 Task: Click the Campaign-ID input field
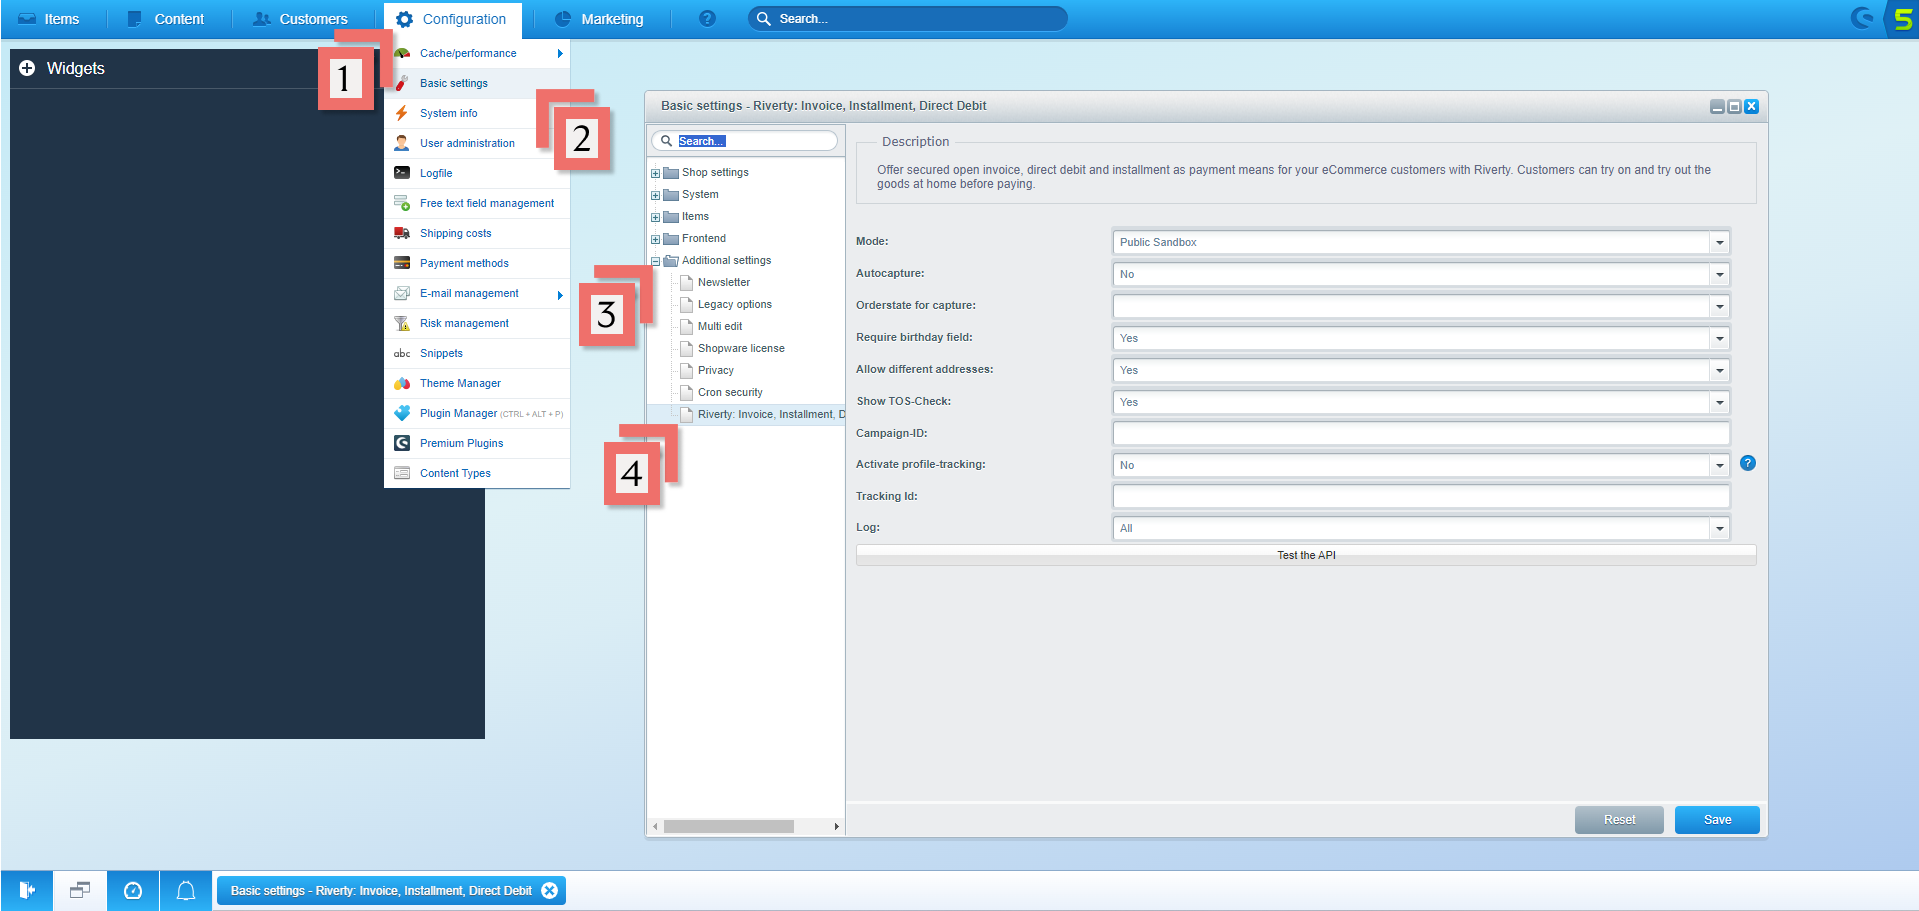click(x=1420, y=433)
